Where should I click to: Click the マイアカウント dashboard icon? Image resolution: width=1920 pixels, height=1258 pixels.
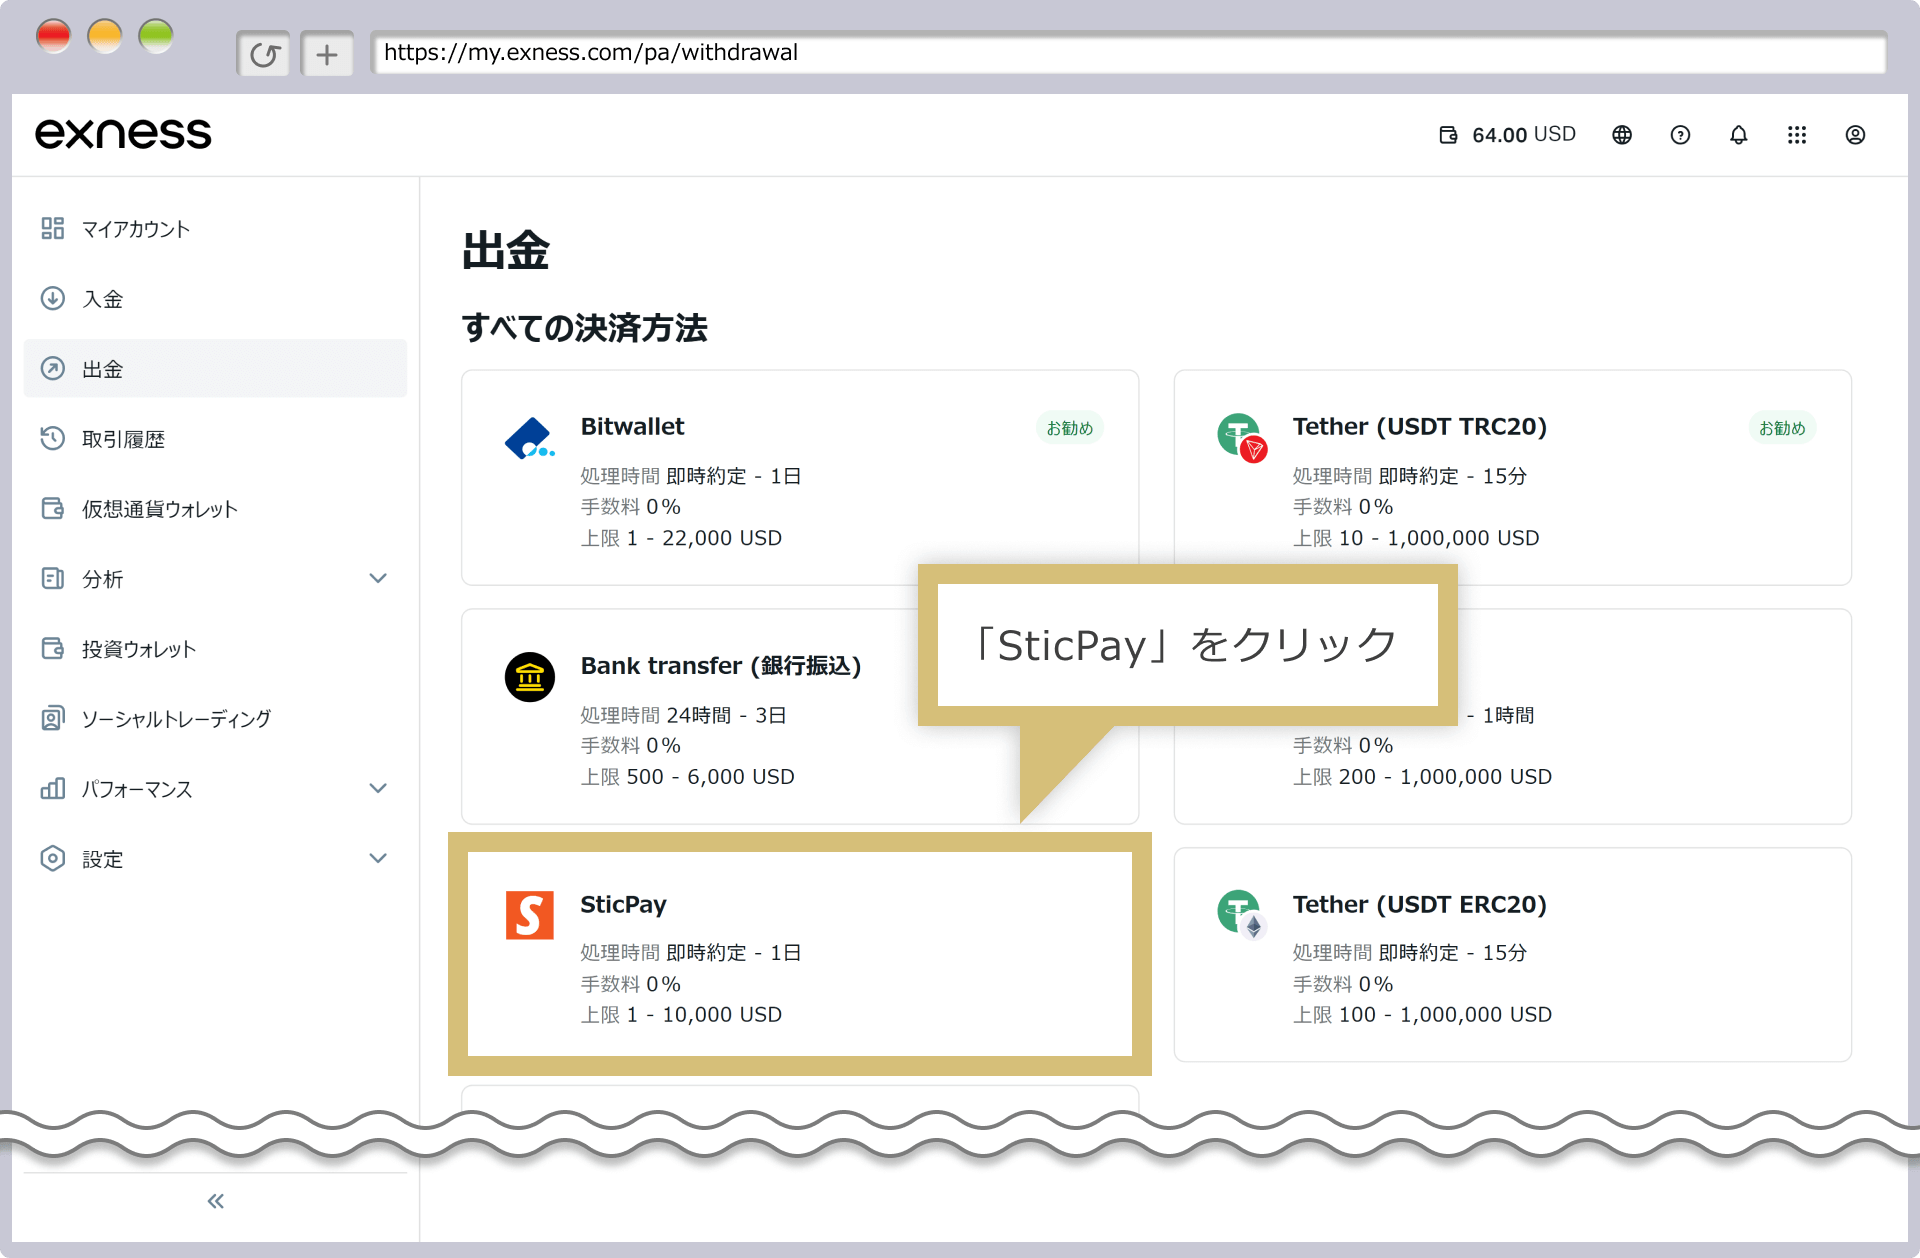53,229
